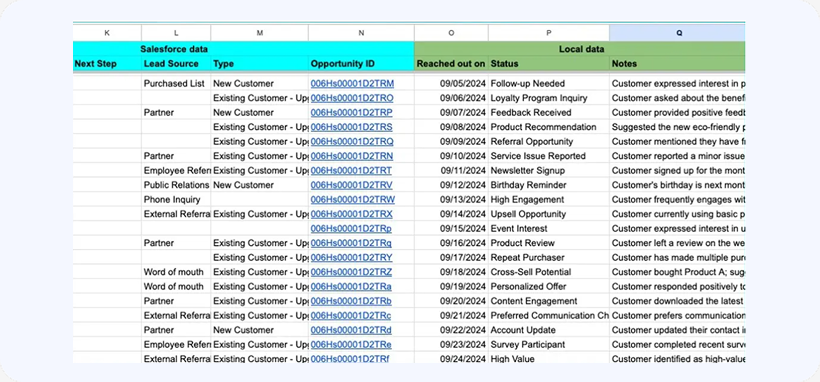The width and height of the screenshot is (820, 382).
Task: Open opportunity link 006Hs00001D2TRZ
Action: coord(351,272)
